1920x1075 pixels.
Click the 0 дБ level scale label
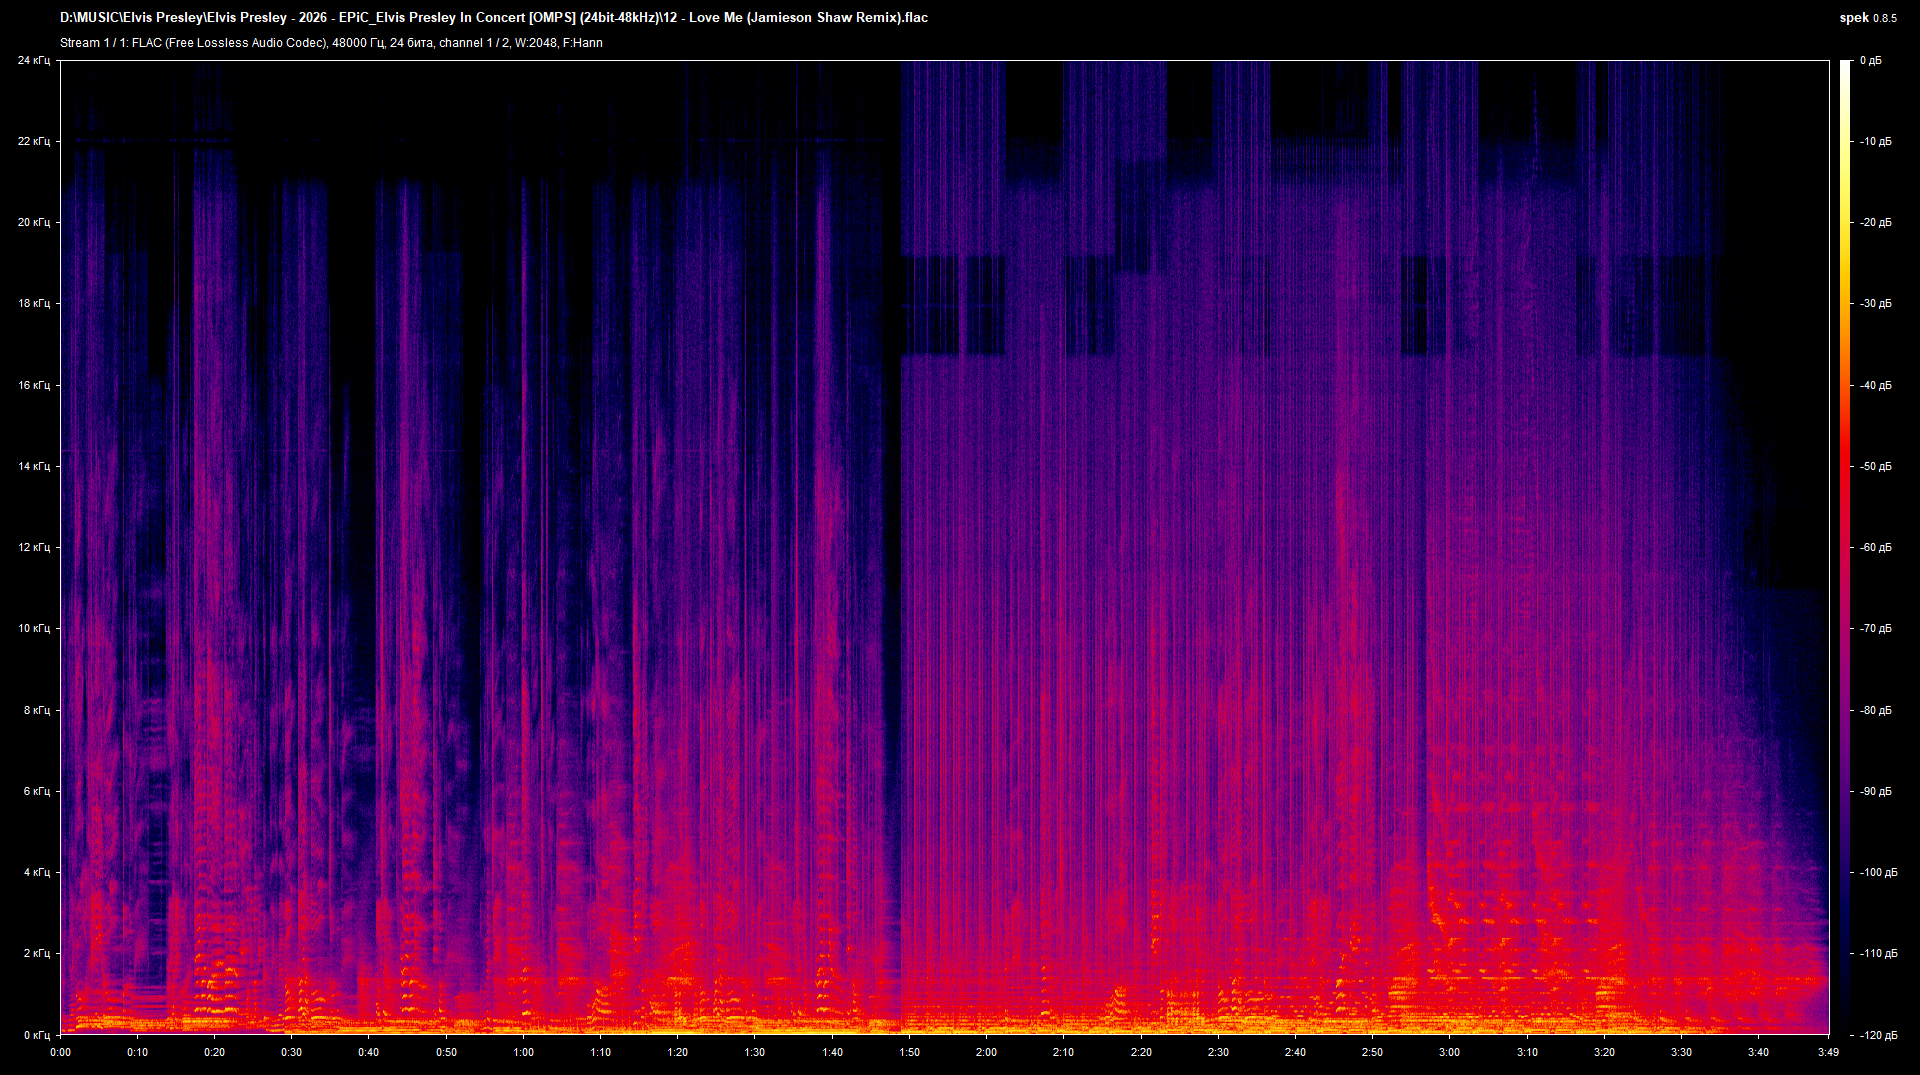pos(1871,61)
